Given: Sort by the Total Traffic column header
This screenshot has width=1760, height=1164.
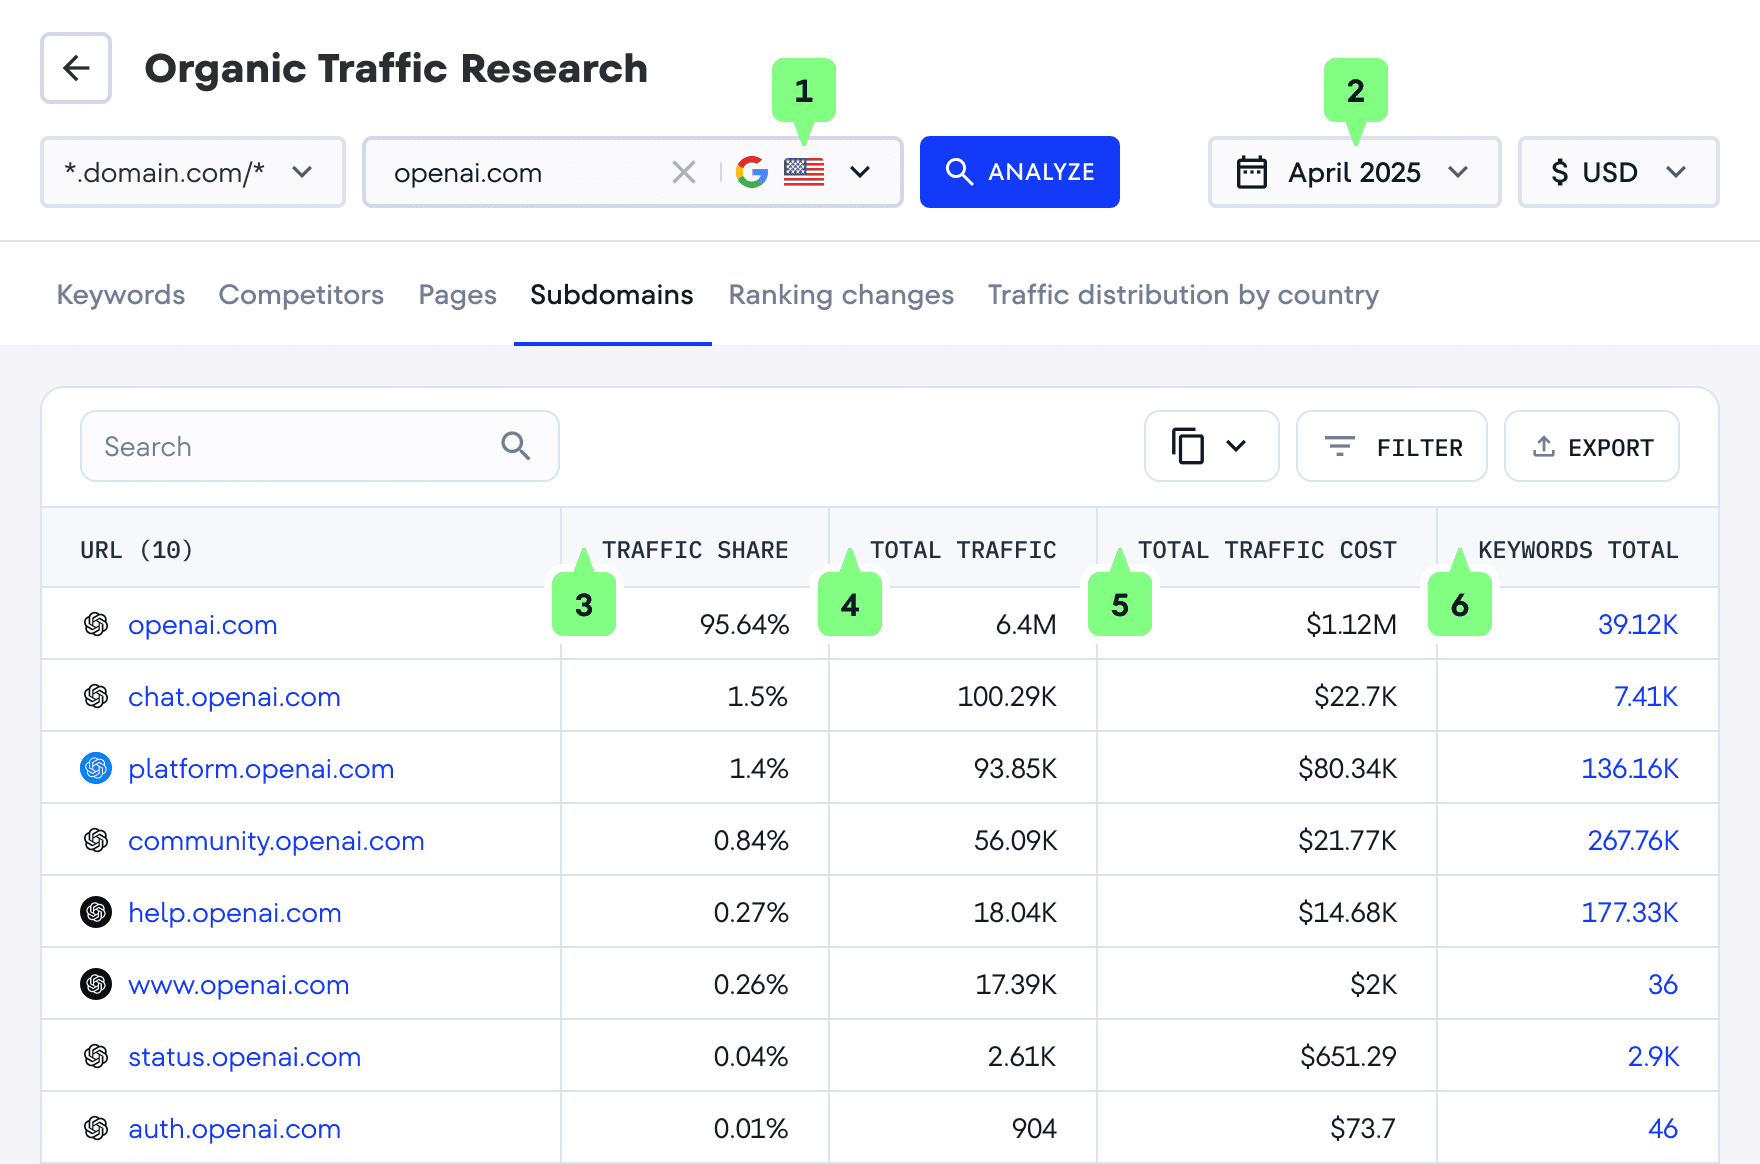Looking at the screenshot, I should pyautogui.click(x=962, y=550).
